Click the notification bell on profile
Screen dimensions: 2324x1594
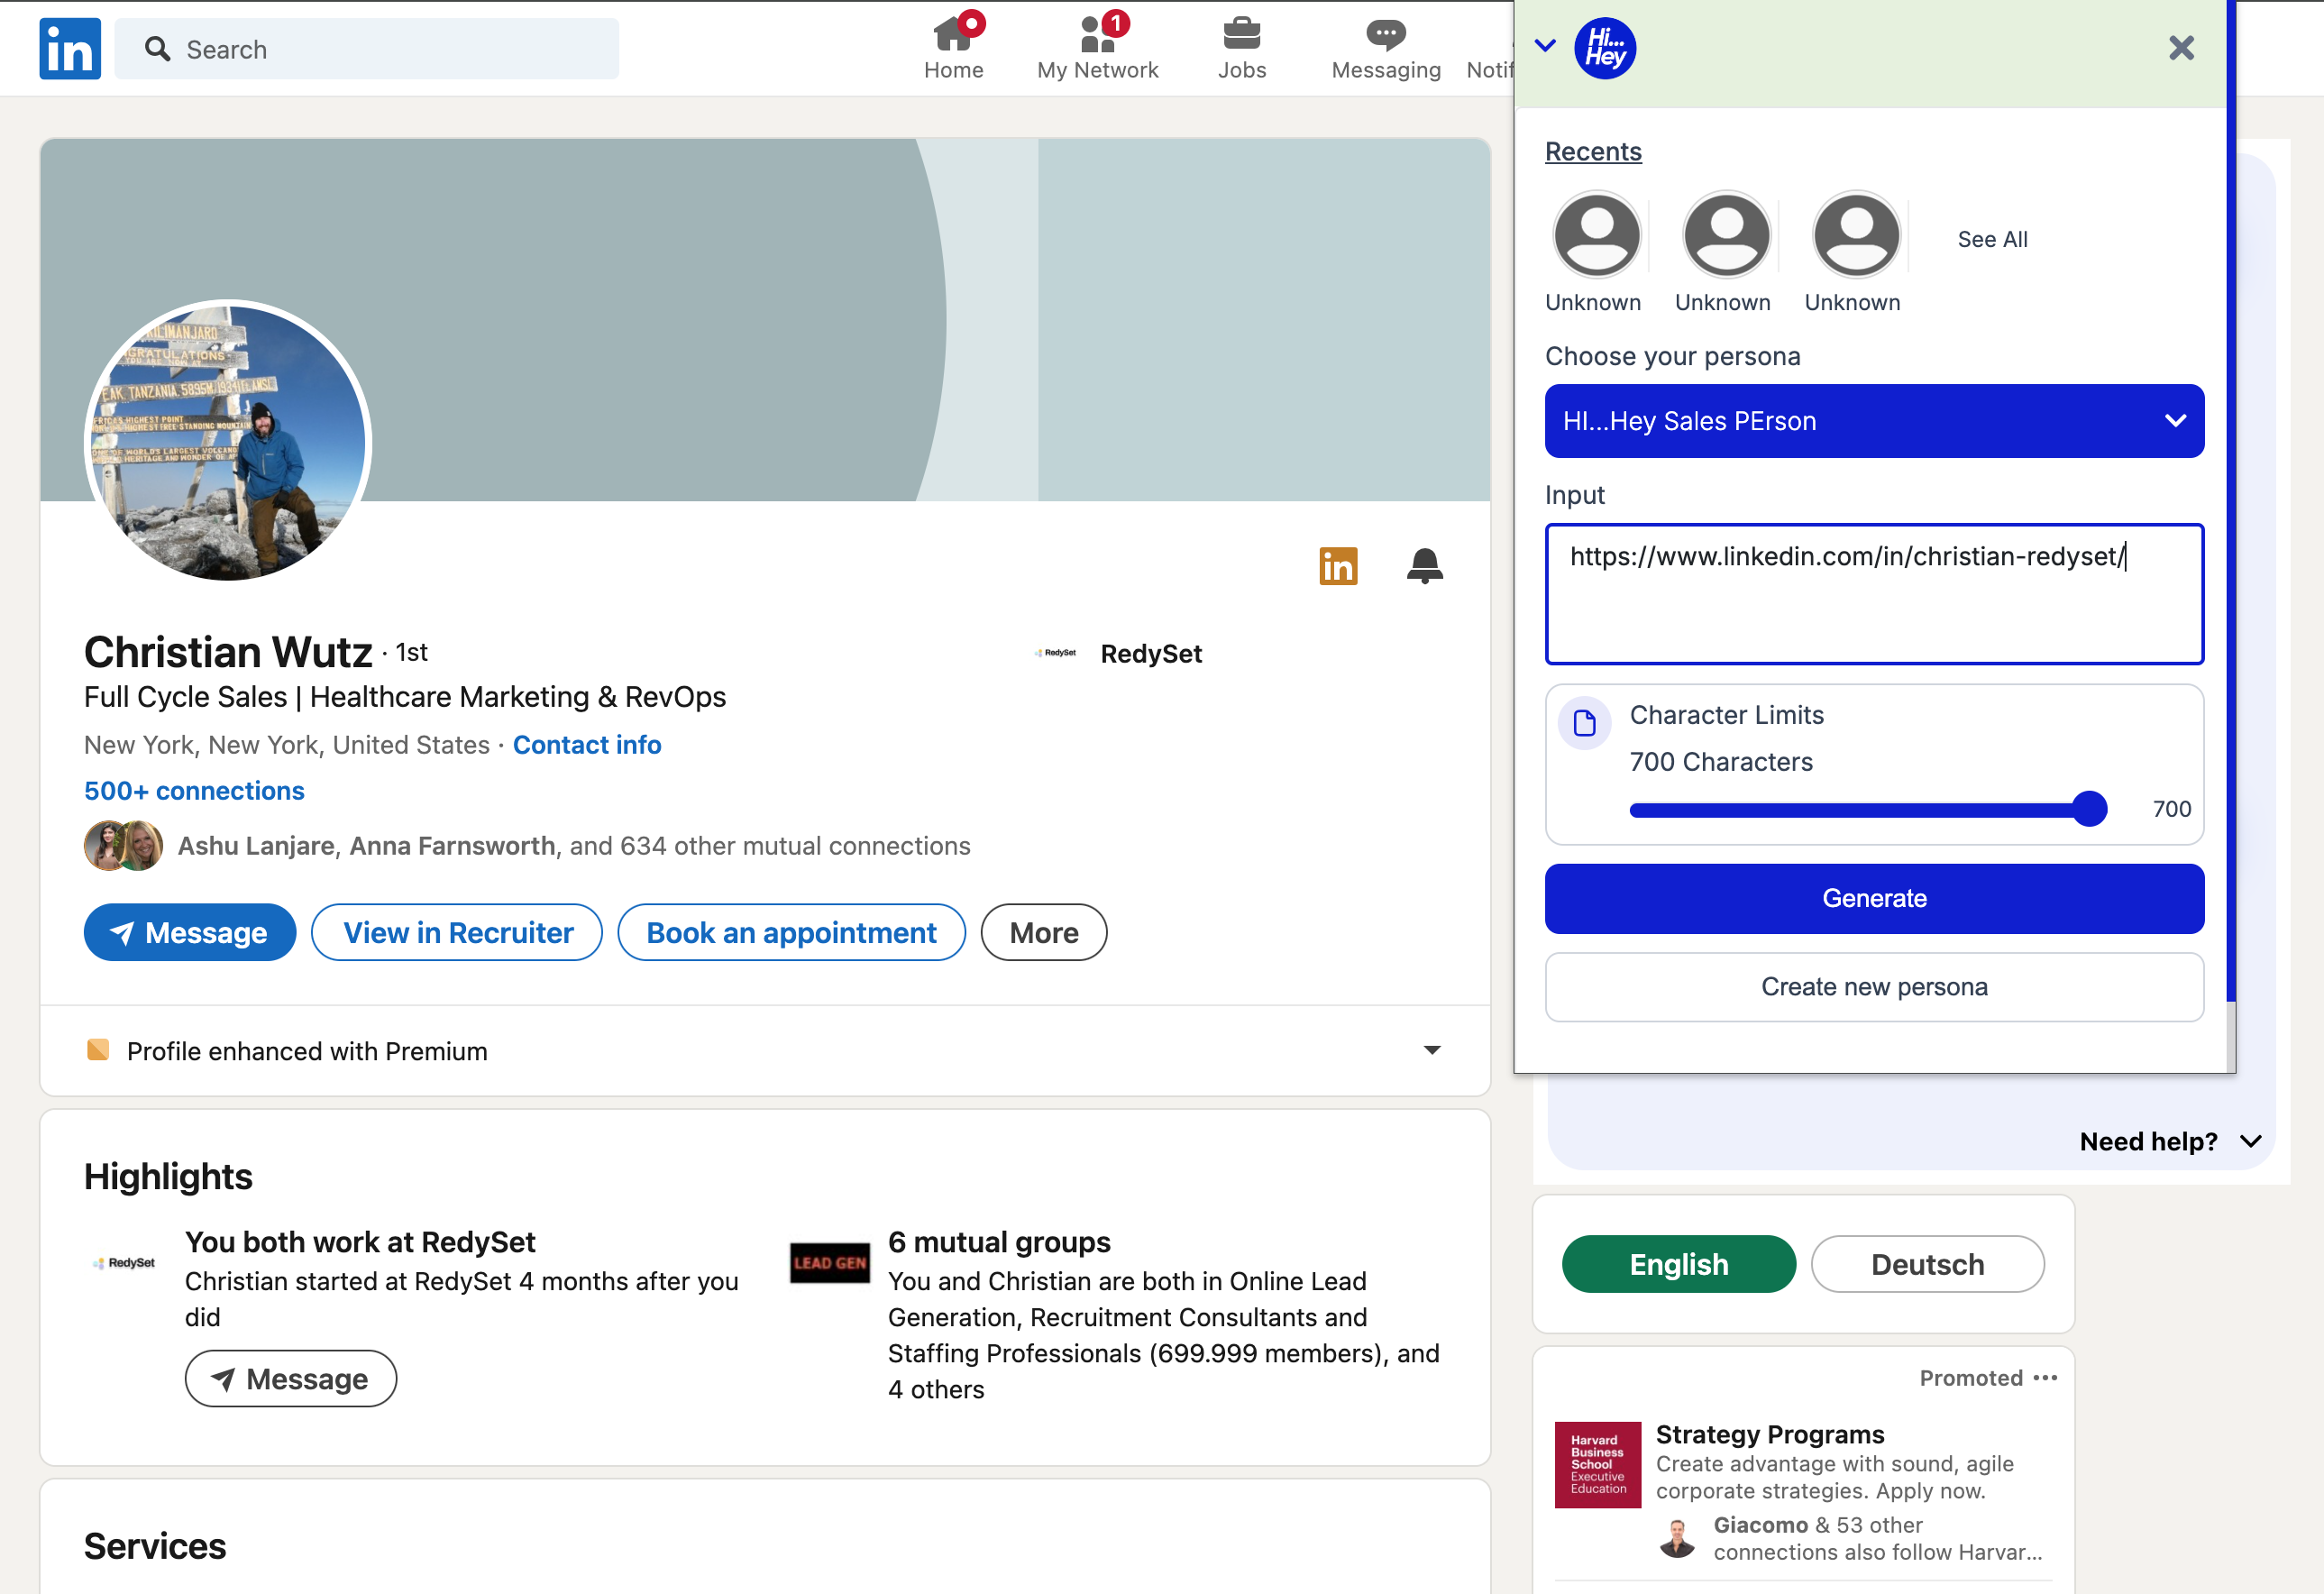pos(1424,566)
